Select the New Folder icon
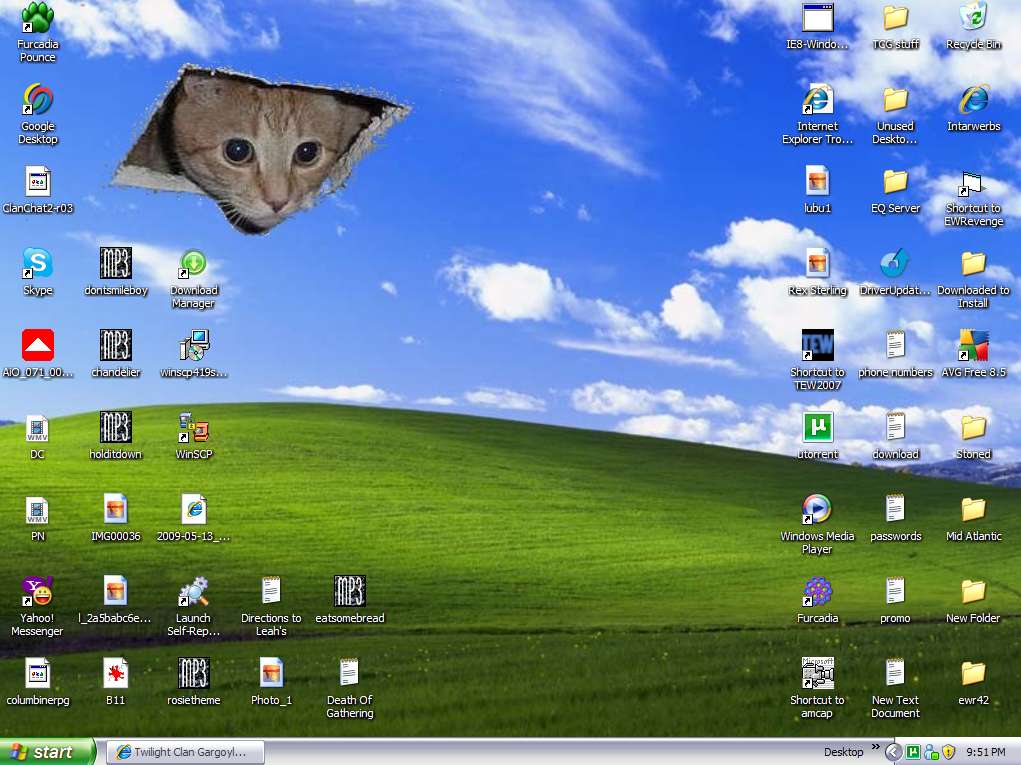The image size is (1021, 765). [x=973, y=592]
